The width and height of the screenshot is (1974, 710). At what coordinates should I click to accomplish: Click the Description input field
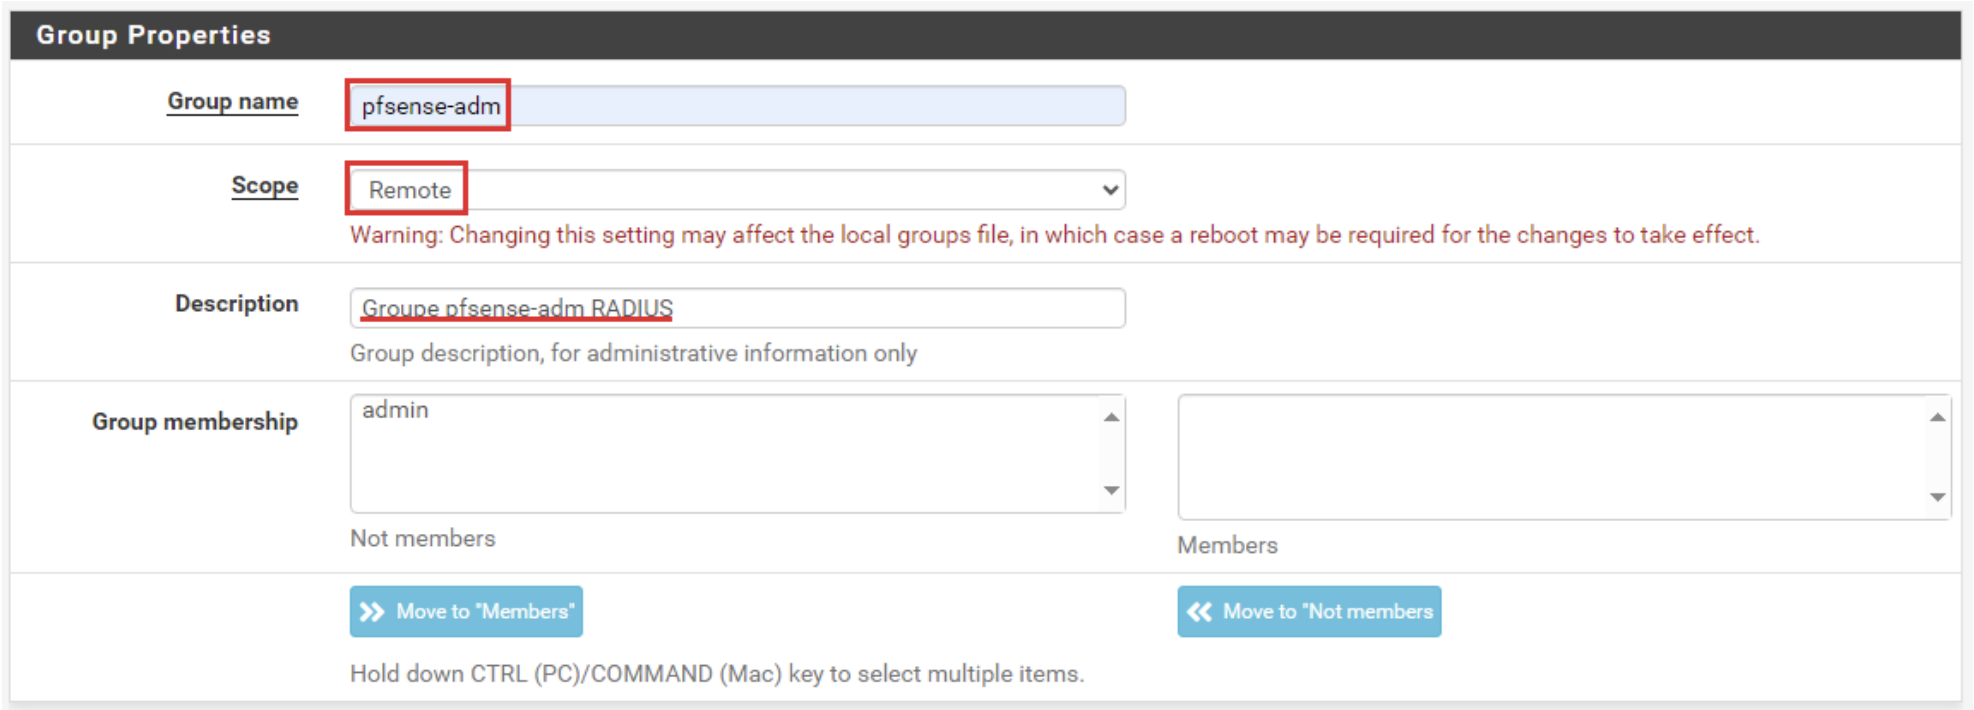737,308
